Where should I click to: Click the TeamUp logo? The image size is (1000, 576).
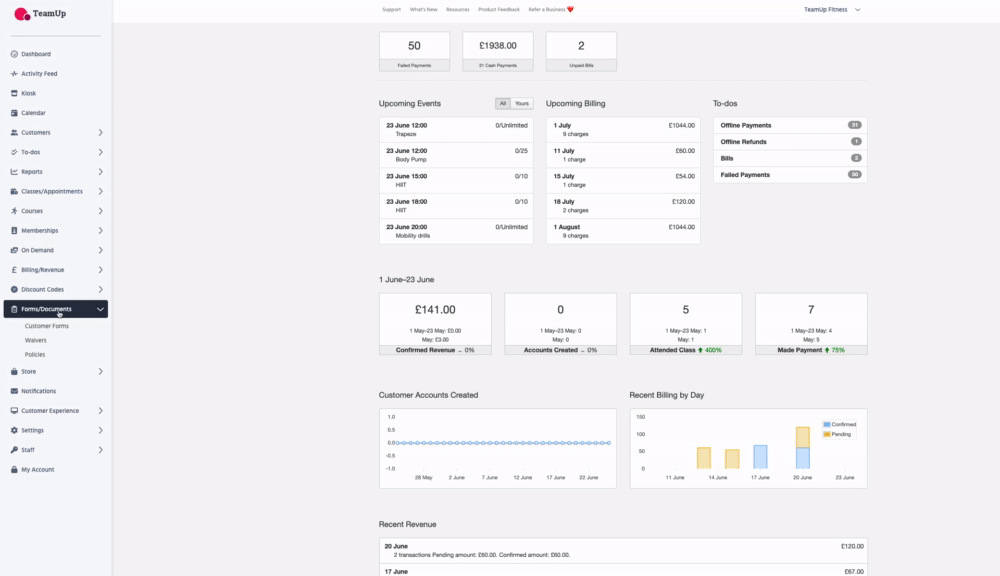(x=40, y=14)
